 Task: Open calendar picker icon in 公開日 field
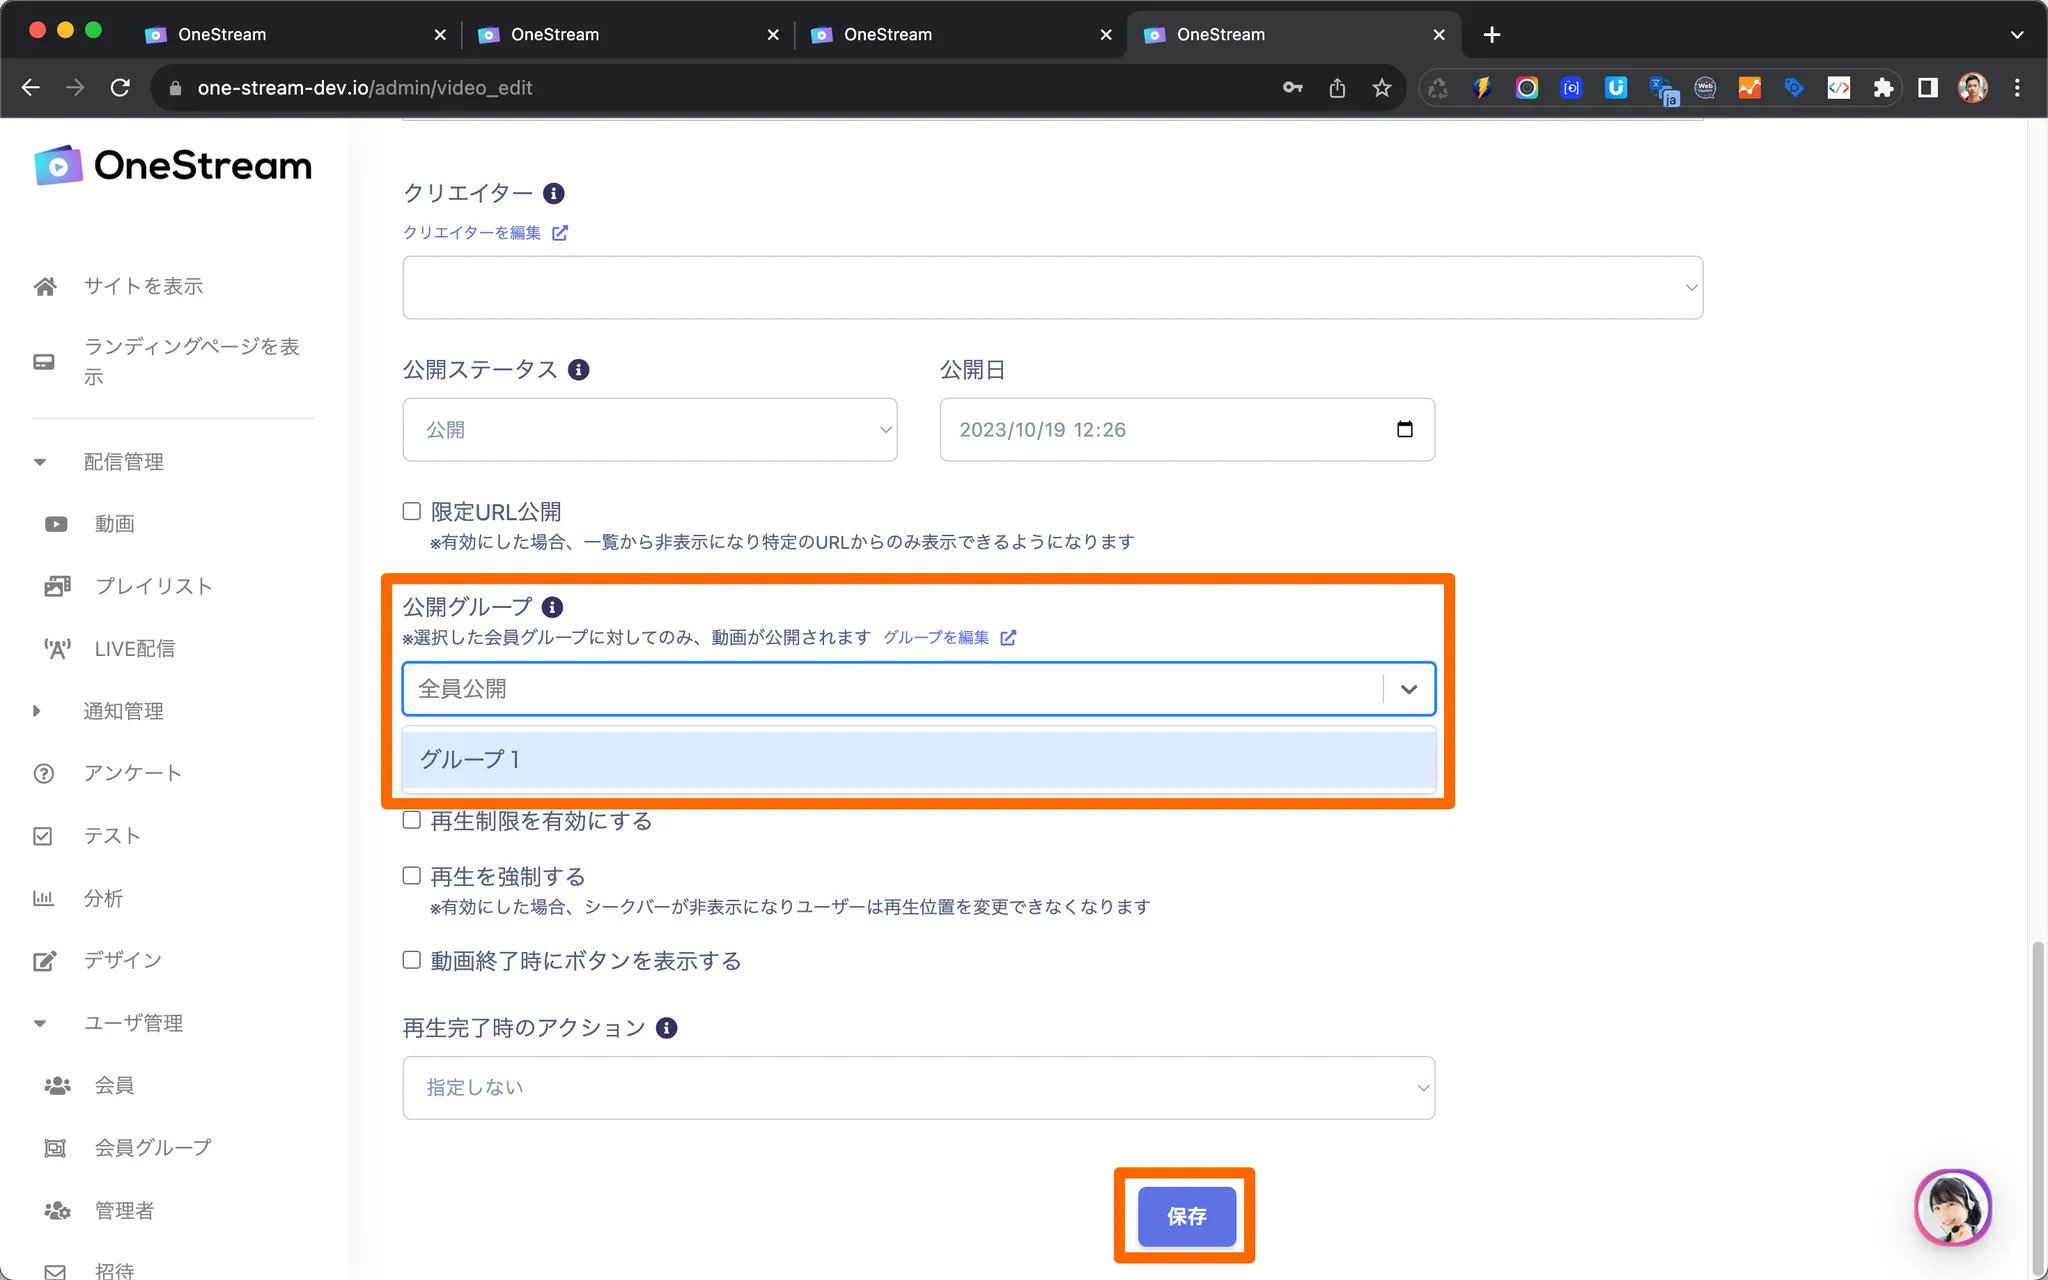click(x=1404, y=430)
